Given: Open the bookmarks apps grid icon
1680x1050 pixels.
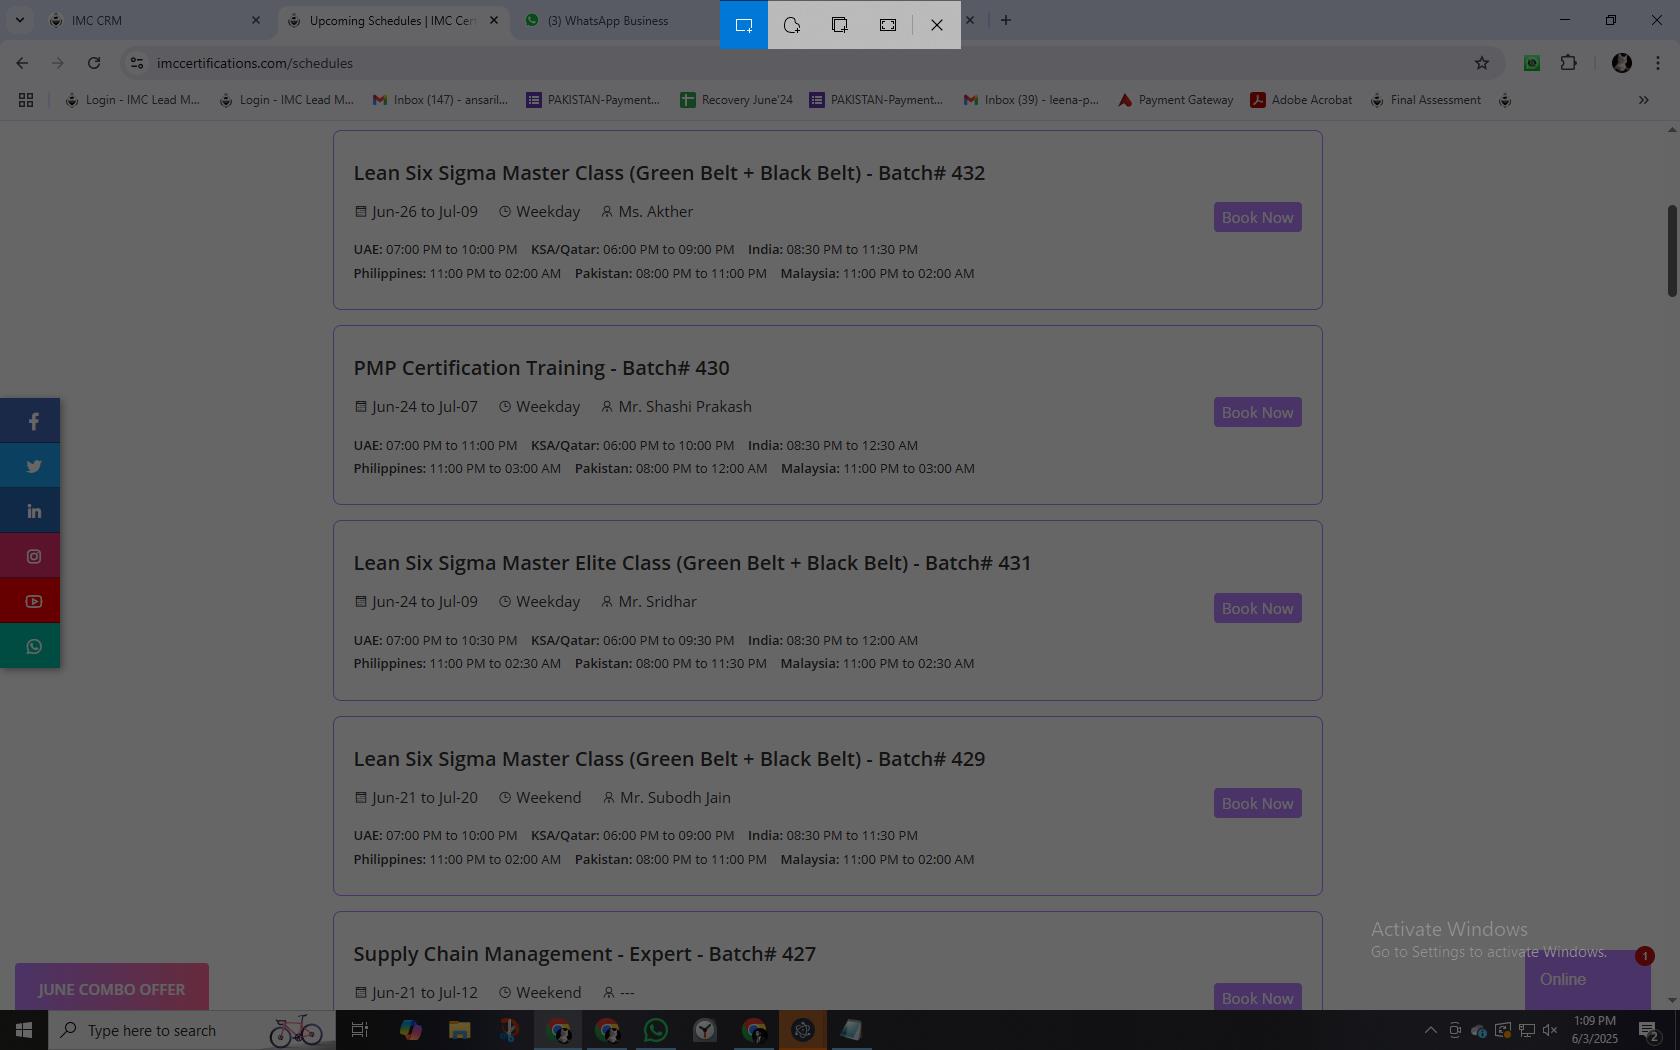Looking at the screenshot, I should tap(26, 100).
